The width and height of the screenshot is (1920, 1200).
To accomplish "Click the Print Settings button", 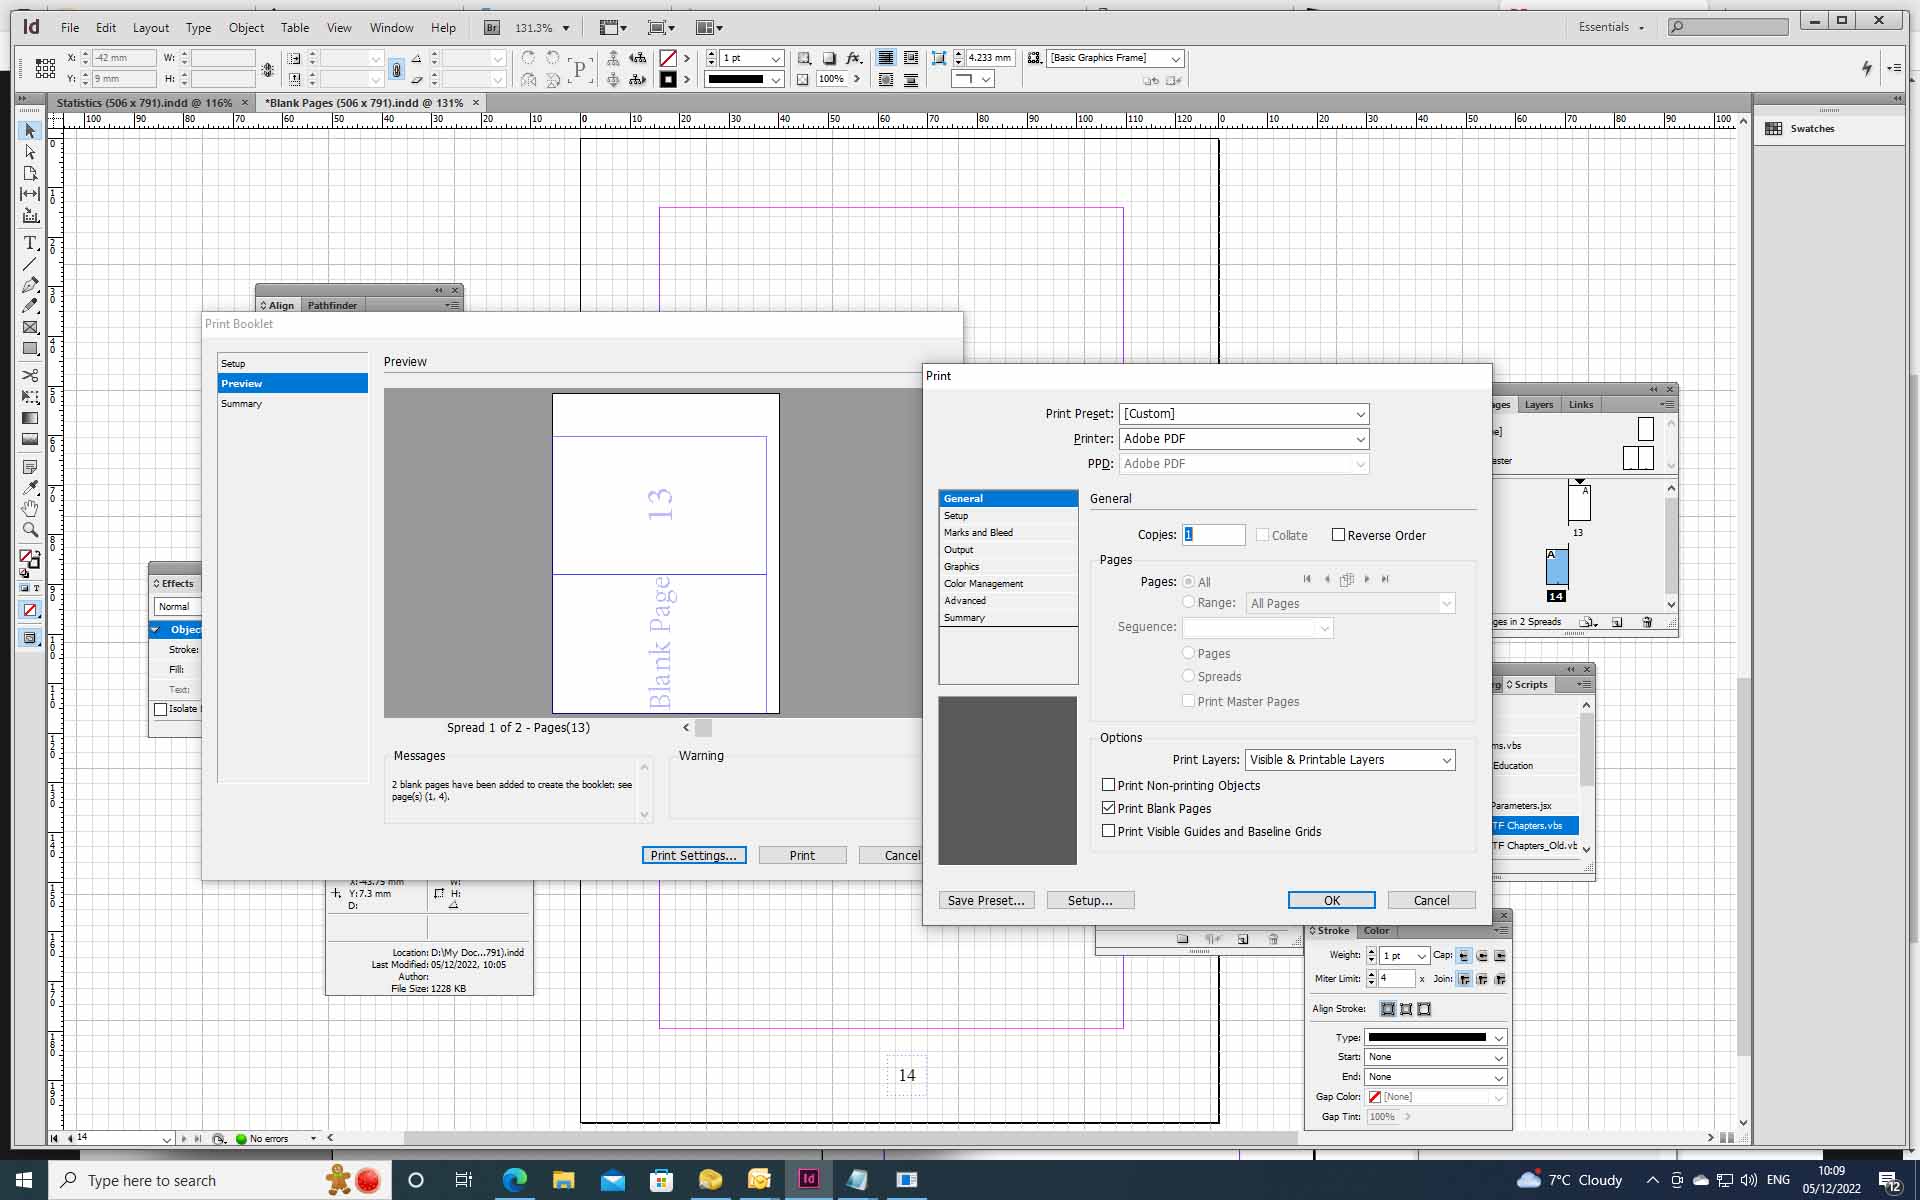I will coord(694,855).
